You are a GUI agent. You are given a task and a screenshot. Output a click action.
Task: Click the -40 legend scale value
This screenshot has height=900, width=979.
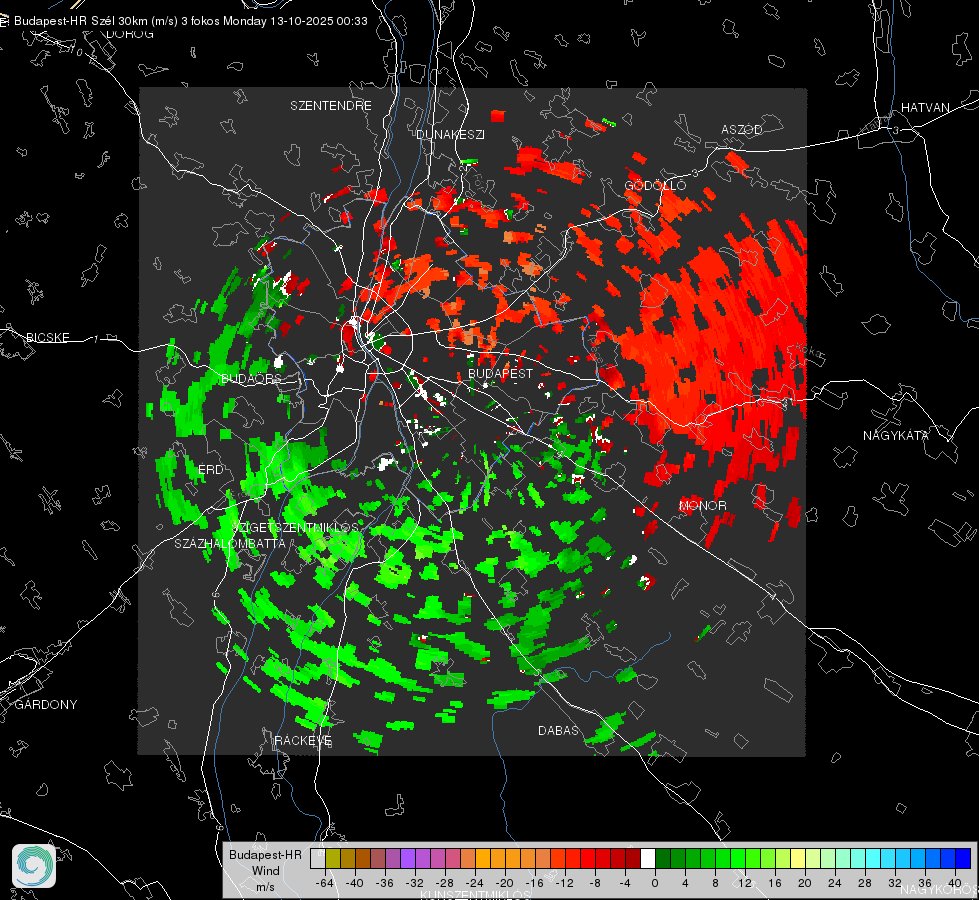pyautogui.click(x=355, y=883)
